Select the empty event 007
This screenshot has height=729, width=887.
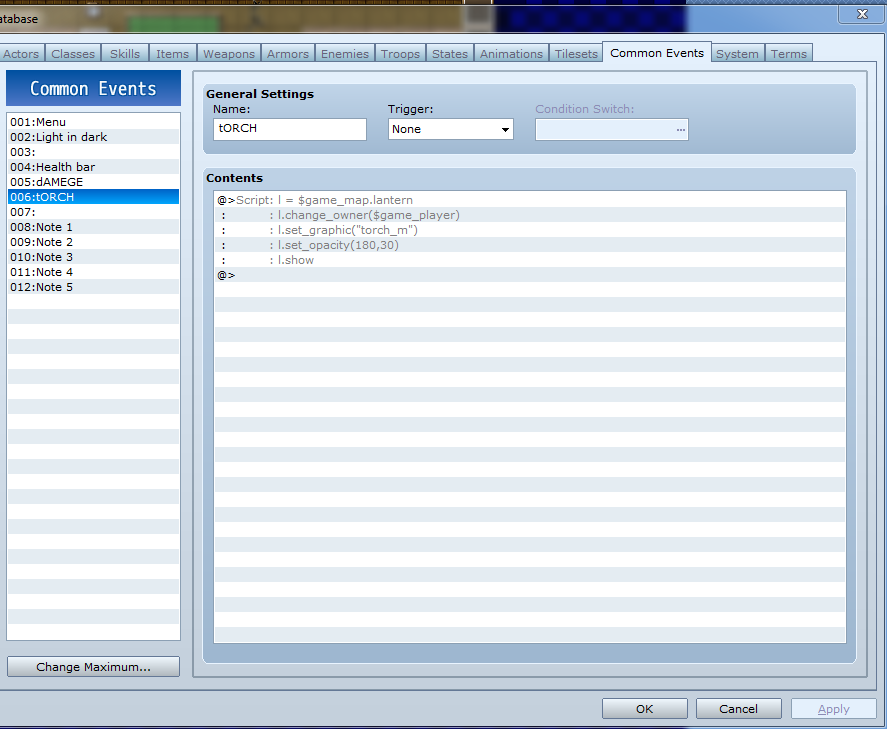pyautogui.click(x=93, y=212)
